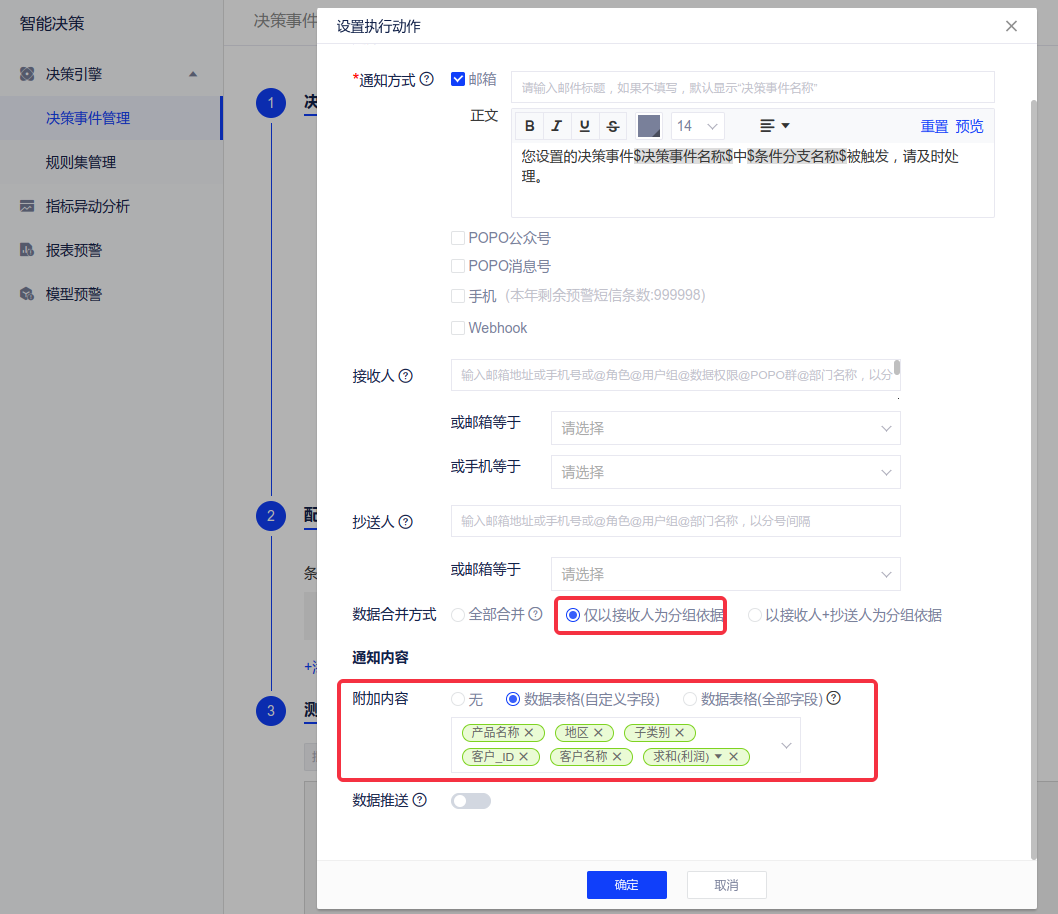Click the underline formatting icon

pyautogui.click(x=585, y=126)
